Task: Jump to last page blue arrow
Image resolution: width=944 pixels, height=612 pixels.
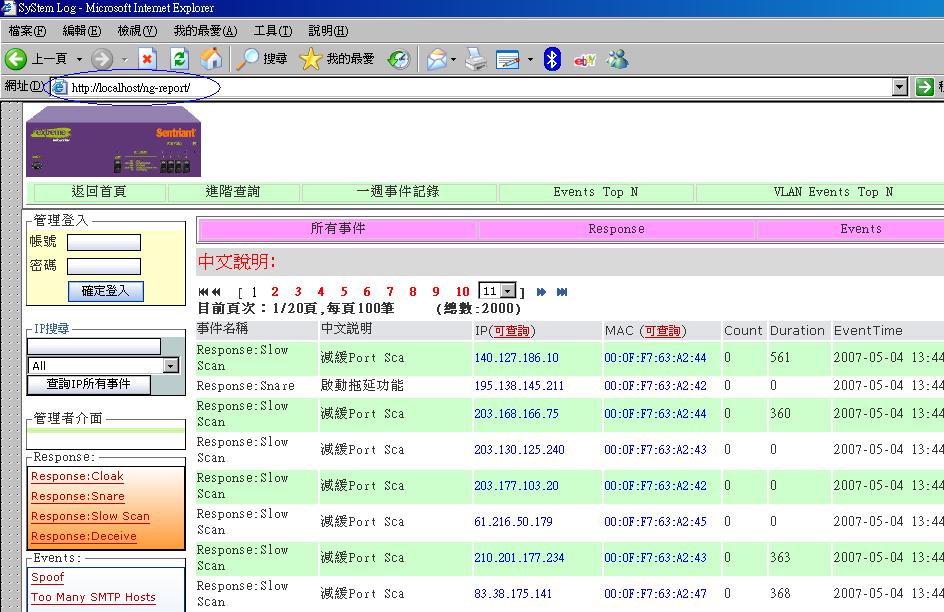Action: point(562,292)
